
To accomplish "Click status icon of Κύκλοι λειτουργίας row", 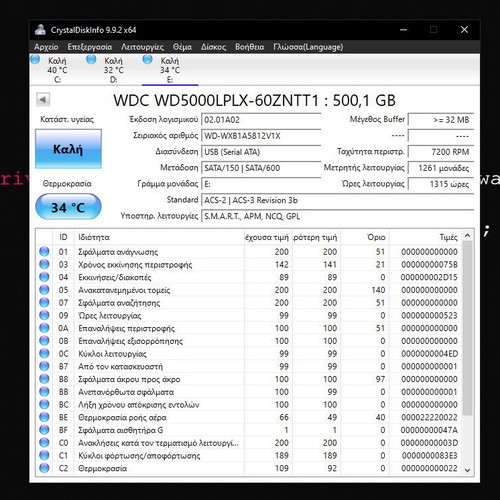I will 44,353.
